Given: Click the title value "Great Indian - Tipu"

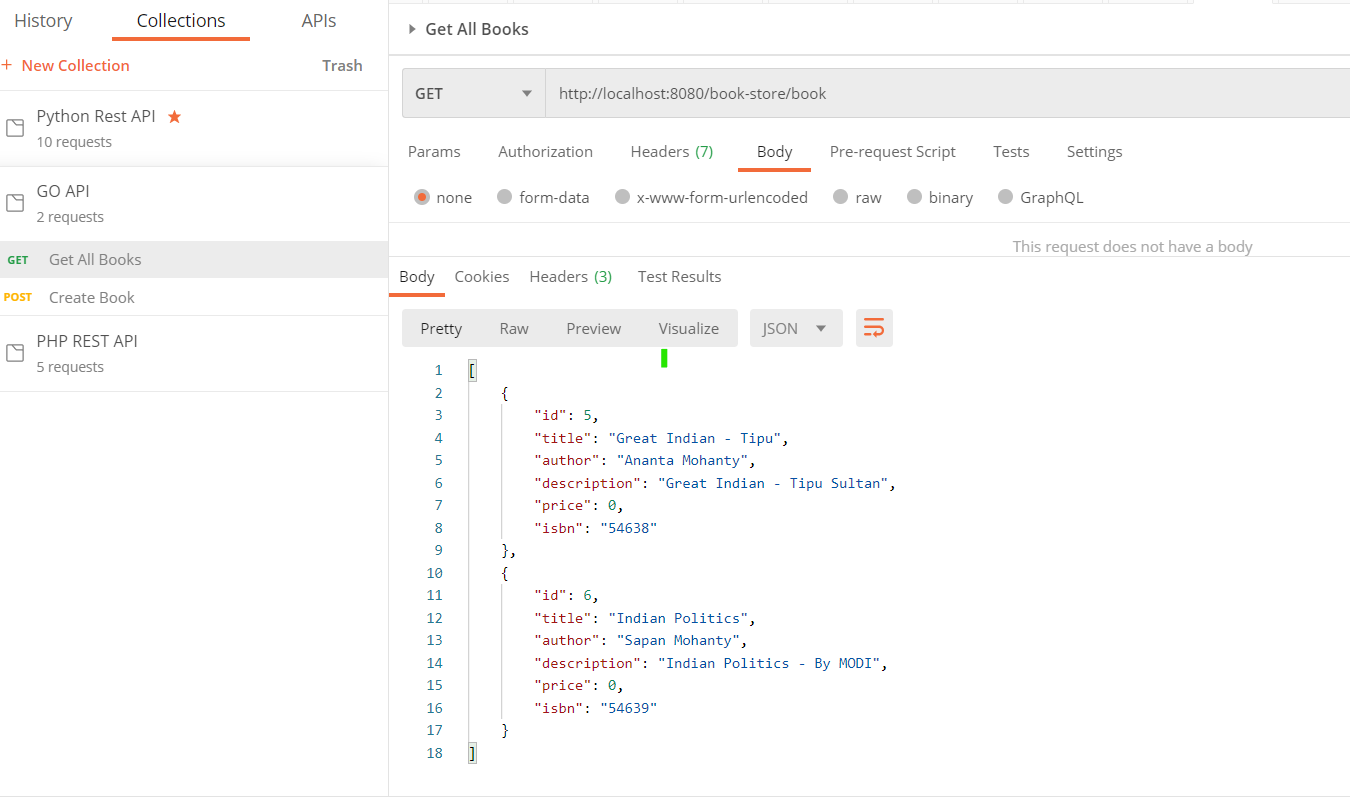Looking at the screenshot, I should coord(699,438).
